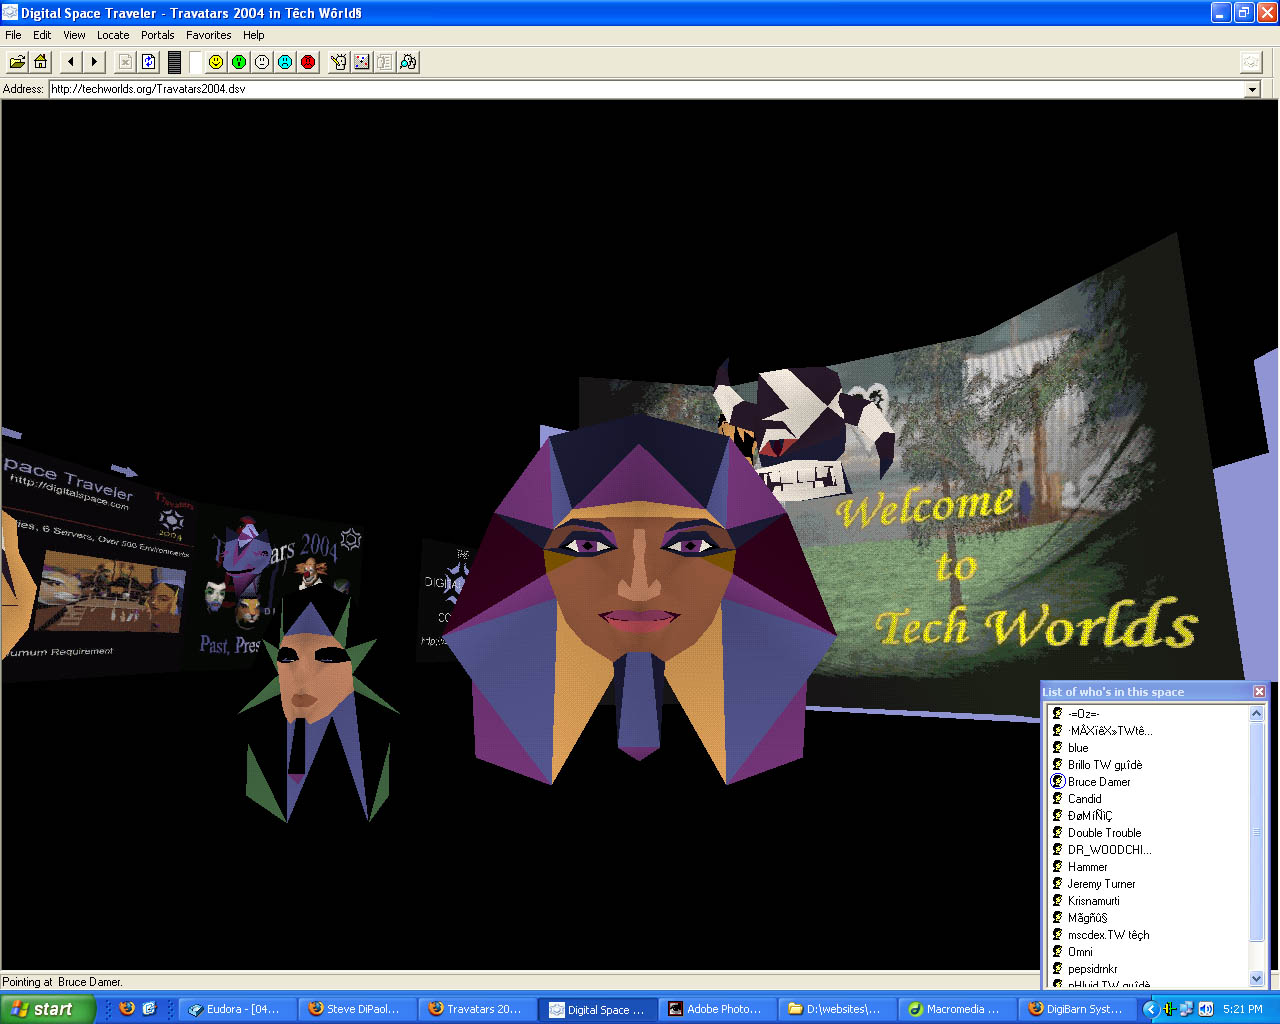Open the Favorites menu
Image resolution: width=1280 pixels, height=1024 pixels.
(x=209, y=35)
